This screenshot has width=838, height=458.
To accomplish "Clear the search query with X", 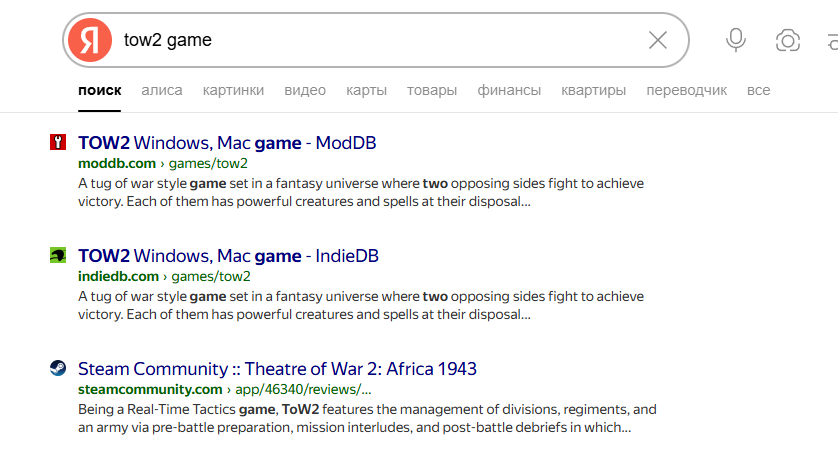I will click(657, 40).
